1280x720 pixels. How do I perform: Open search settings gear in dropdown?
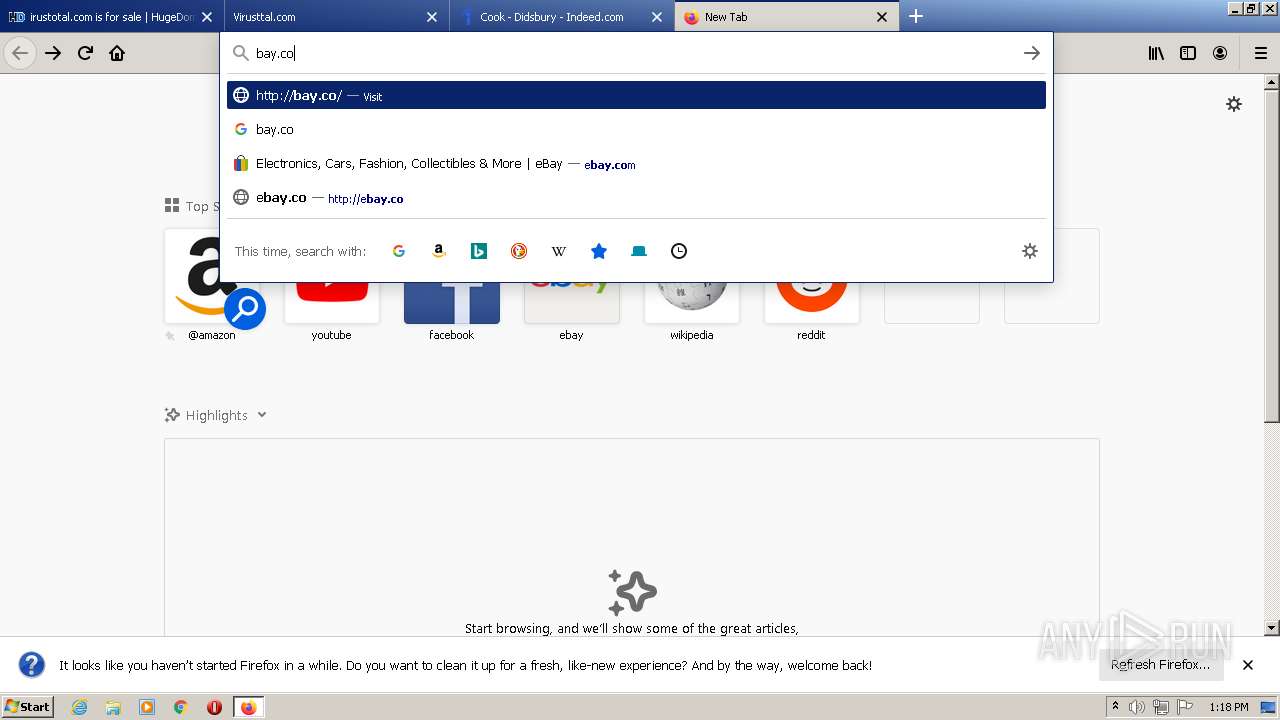point(1030,251)
